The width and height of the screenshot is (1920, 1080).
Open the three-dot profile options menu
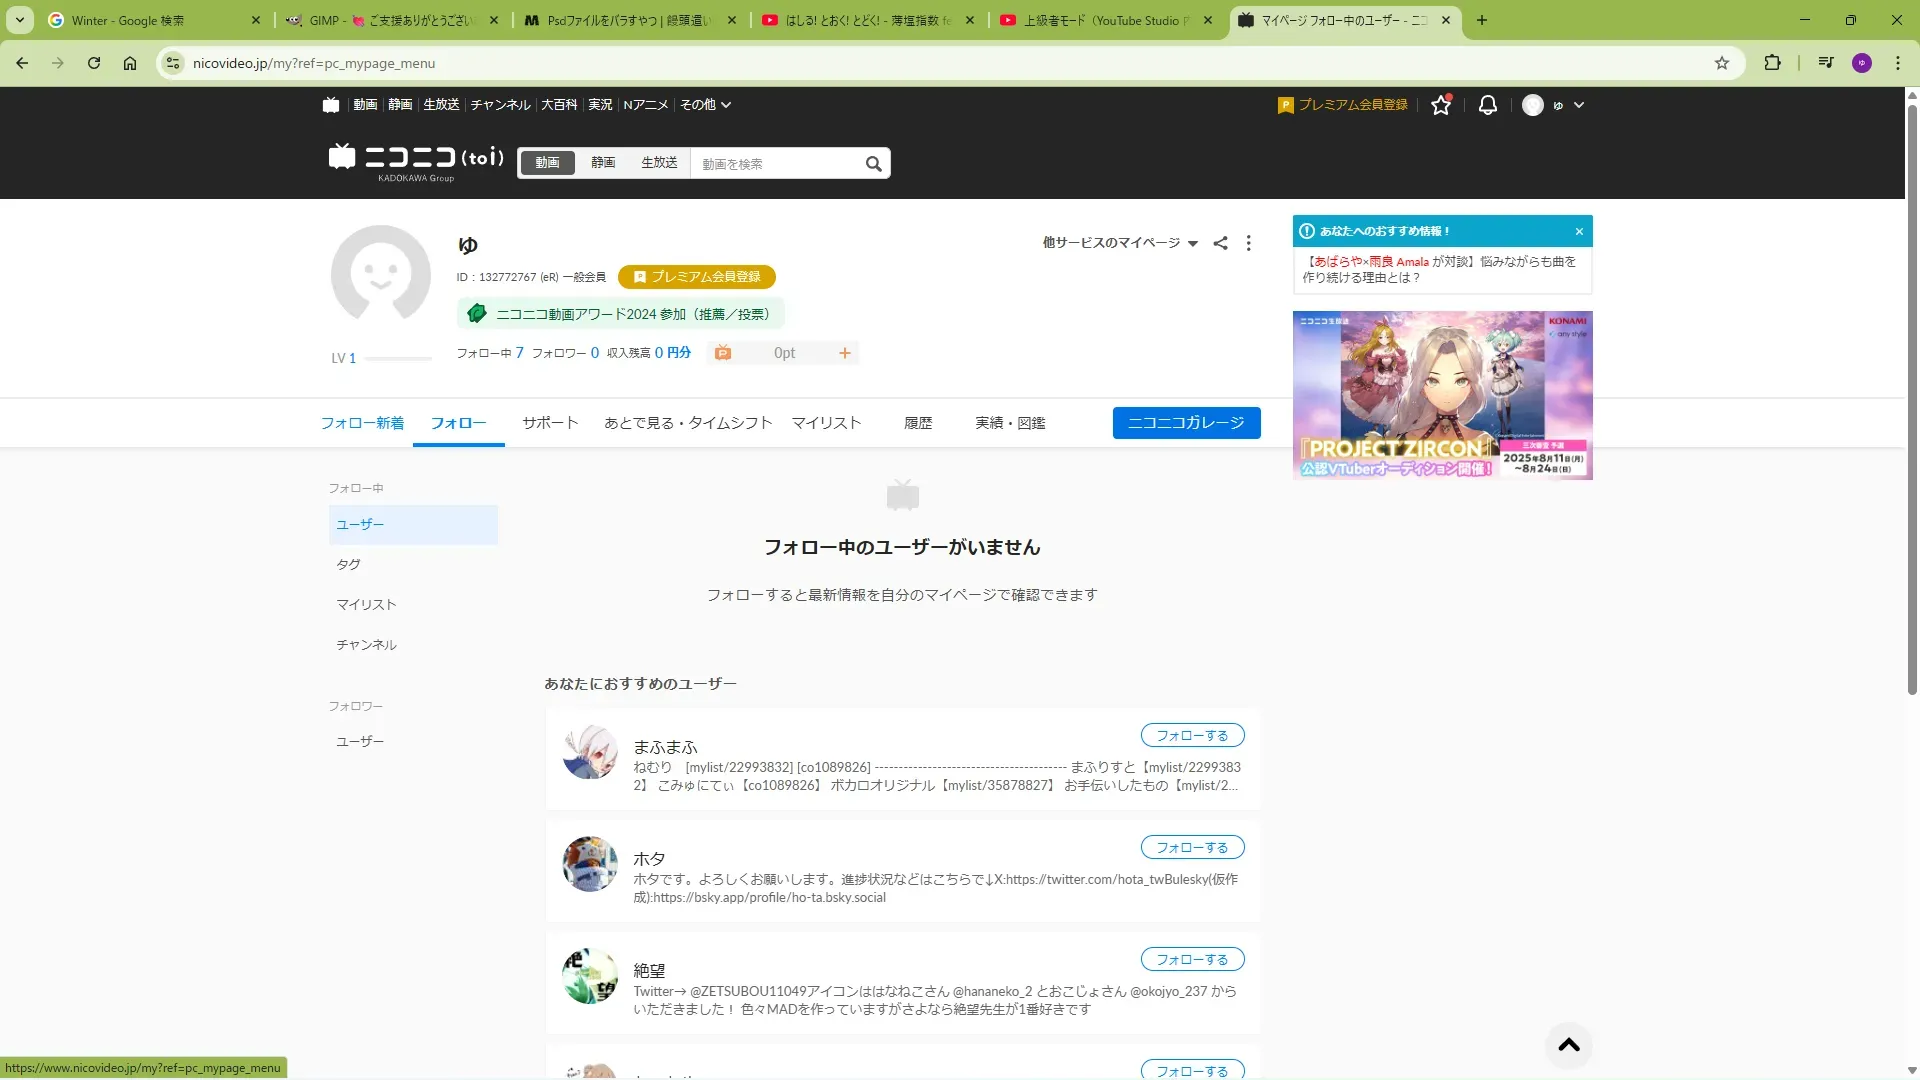tap(1248, 243)
